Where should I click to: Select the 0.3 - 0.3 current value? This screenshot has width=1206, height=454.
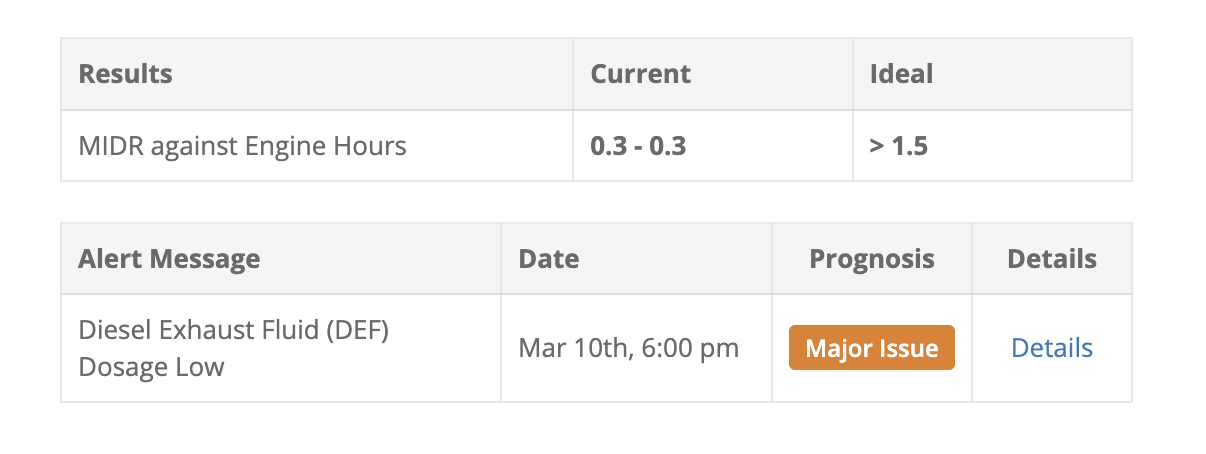(638, 146)
